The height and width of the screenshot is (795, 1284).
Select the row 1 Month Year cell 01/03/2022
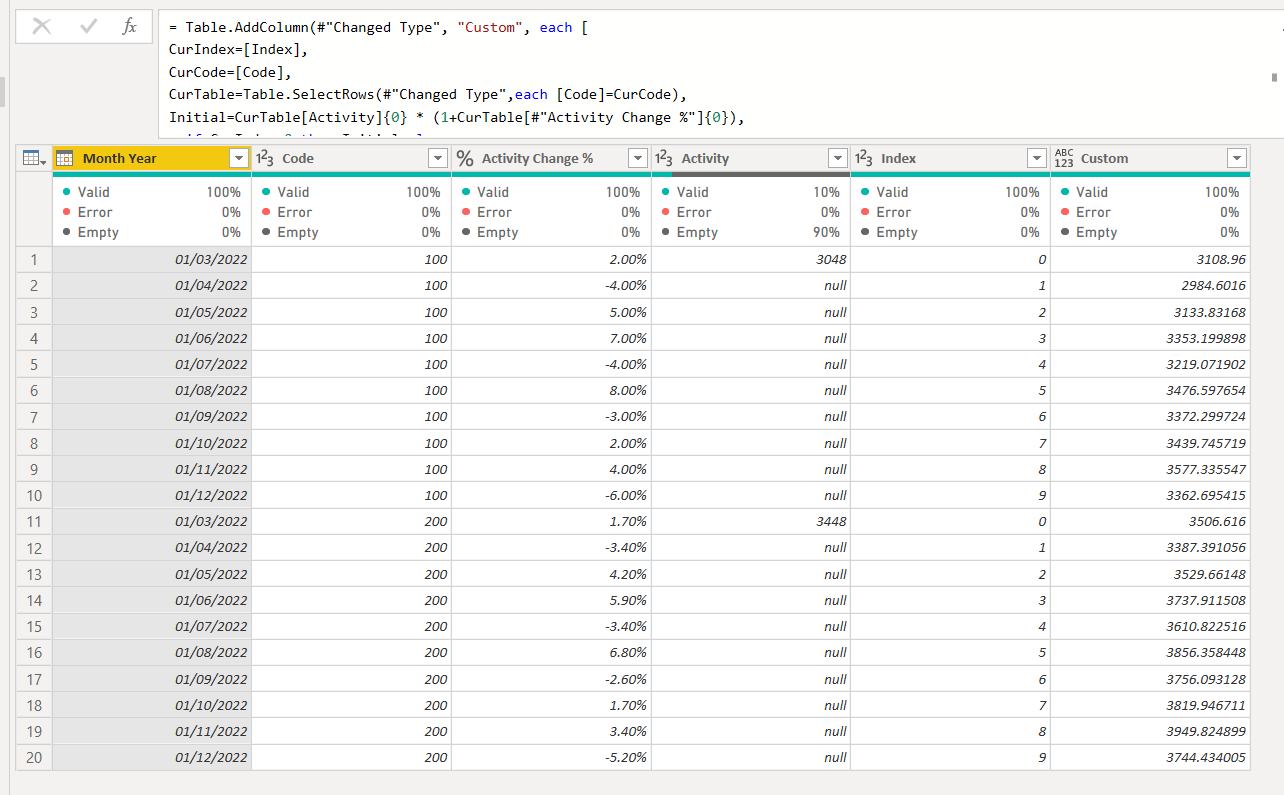[152, 259]
